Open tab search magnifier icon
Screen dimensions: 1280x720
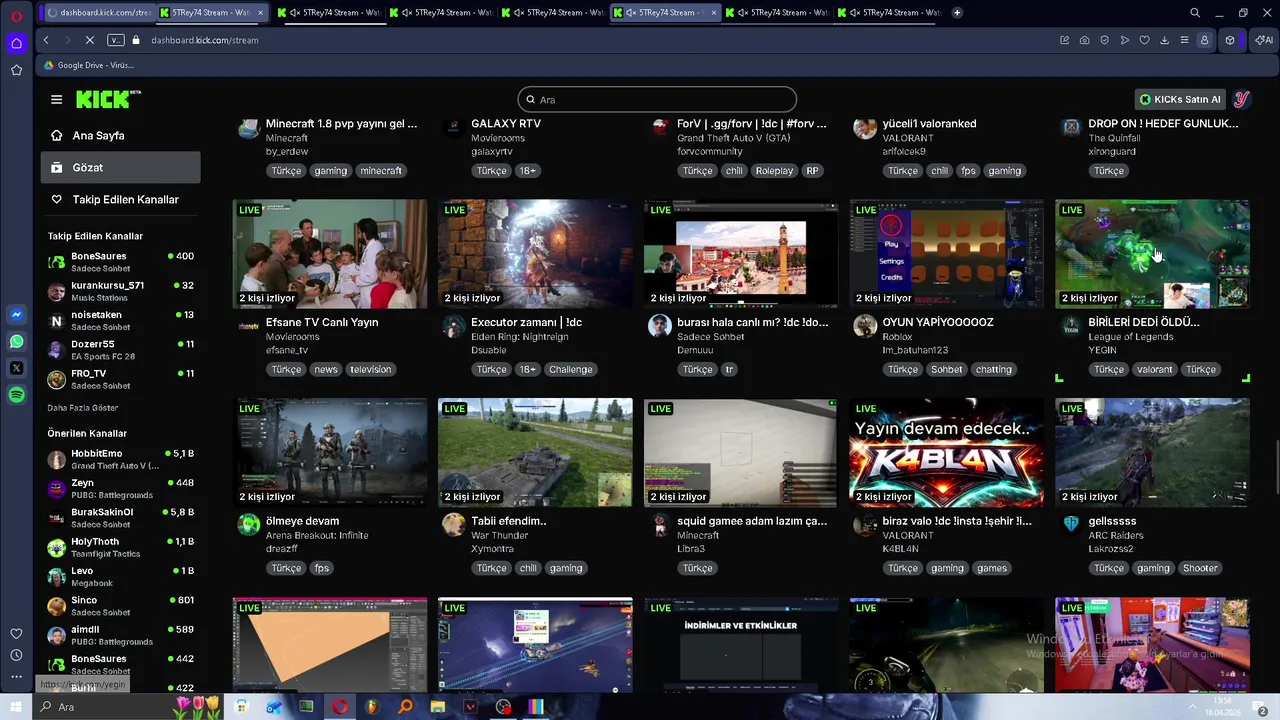1195,13
